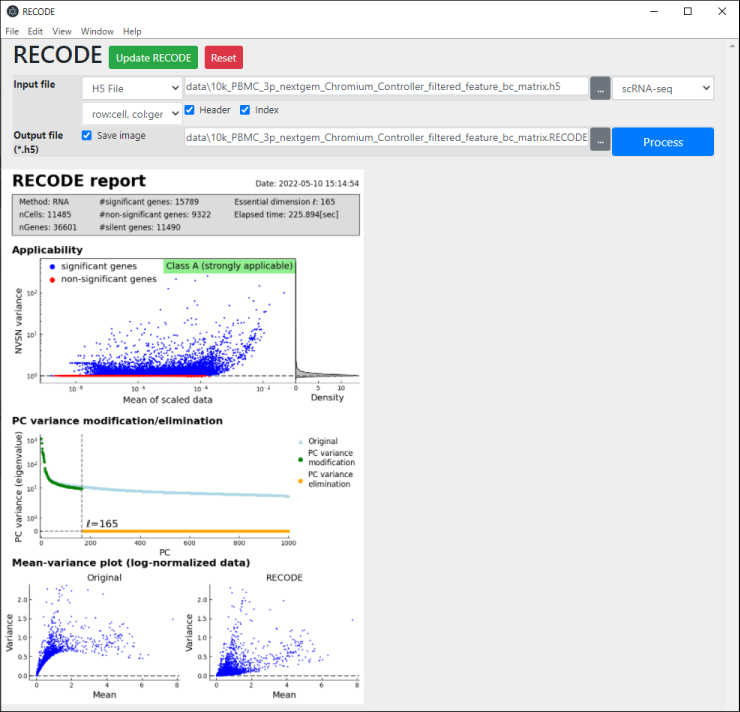Open the Window menu
This screenshot has width=740, height=712.
[97, 31]
